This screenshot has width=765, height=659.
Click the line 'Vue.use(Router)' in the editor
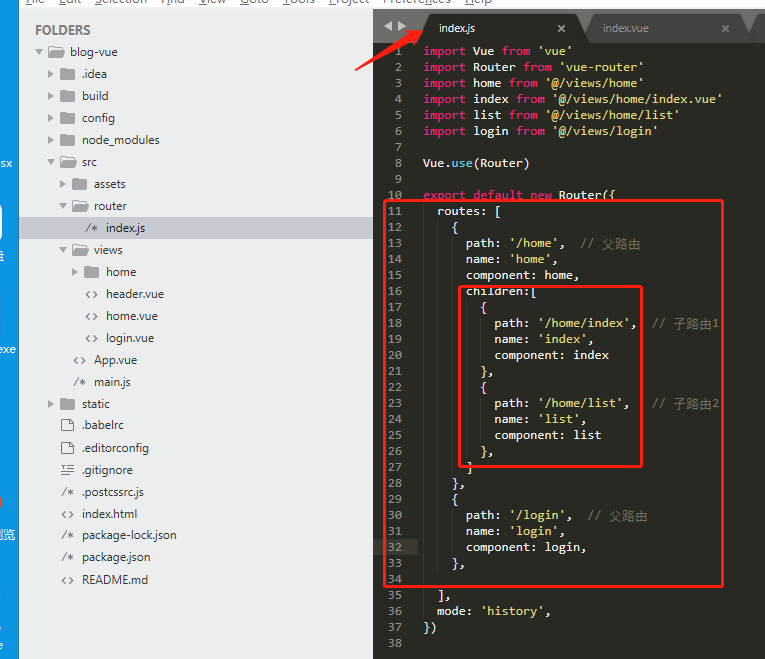(x=476, y=163)
